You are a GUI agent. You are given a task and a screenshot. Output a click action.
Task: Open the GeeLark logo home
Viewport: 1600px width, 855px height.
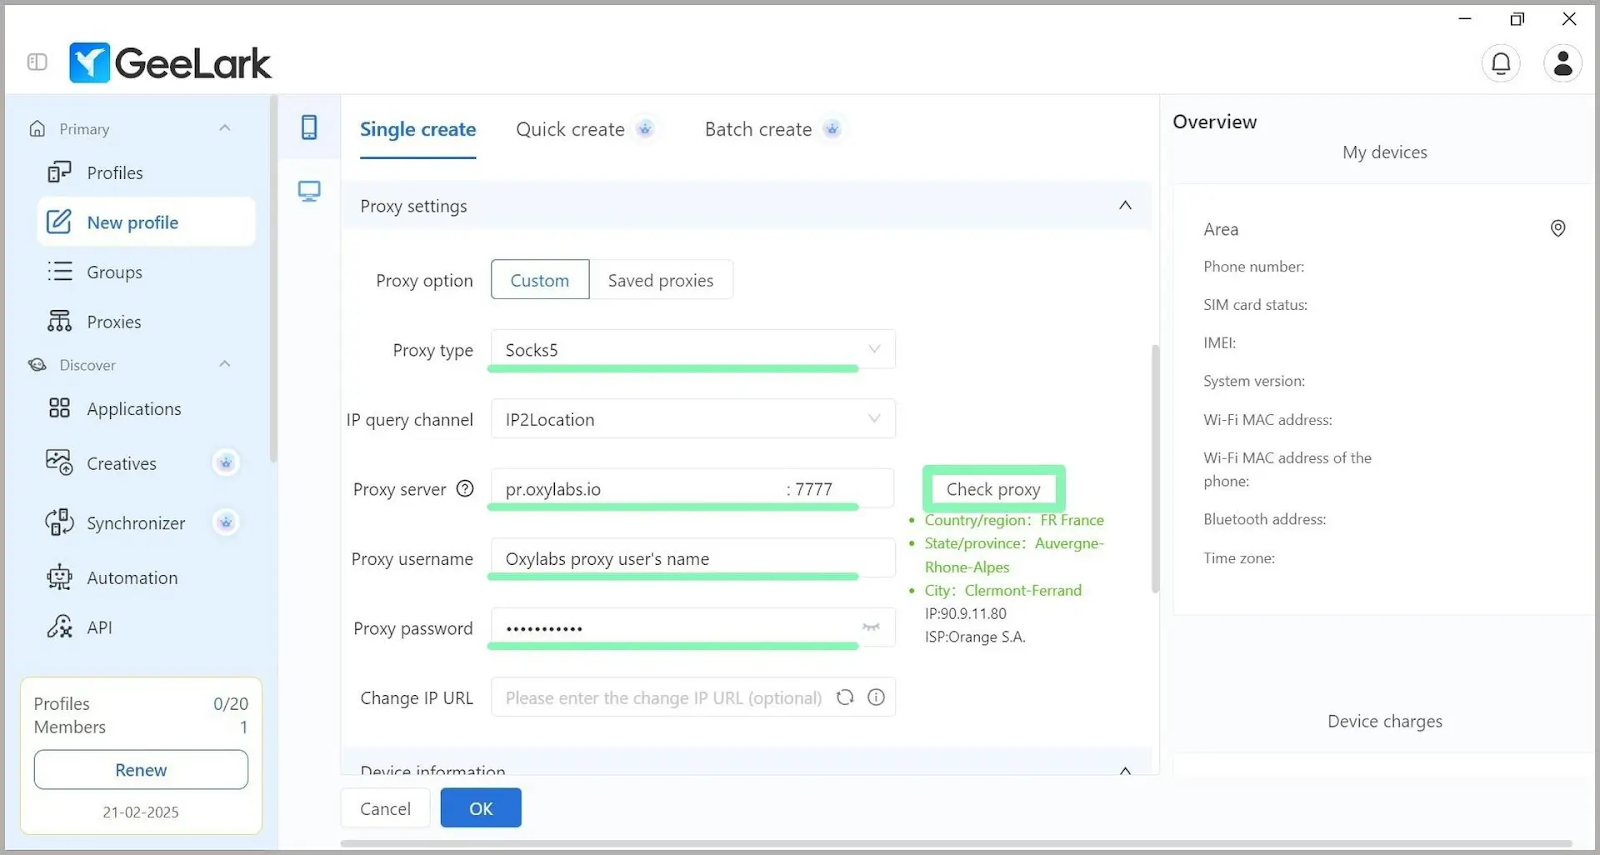170,63
